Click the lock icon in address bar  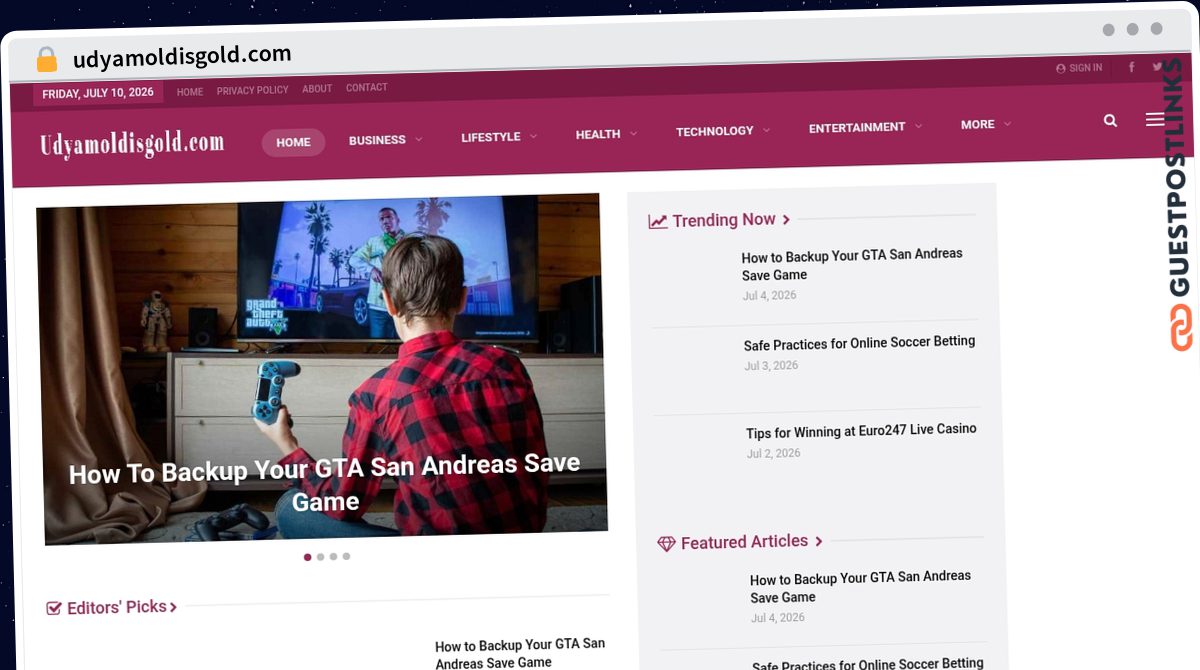pyautogui.click(x=47, y=59)
